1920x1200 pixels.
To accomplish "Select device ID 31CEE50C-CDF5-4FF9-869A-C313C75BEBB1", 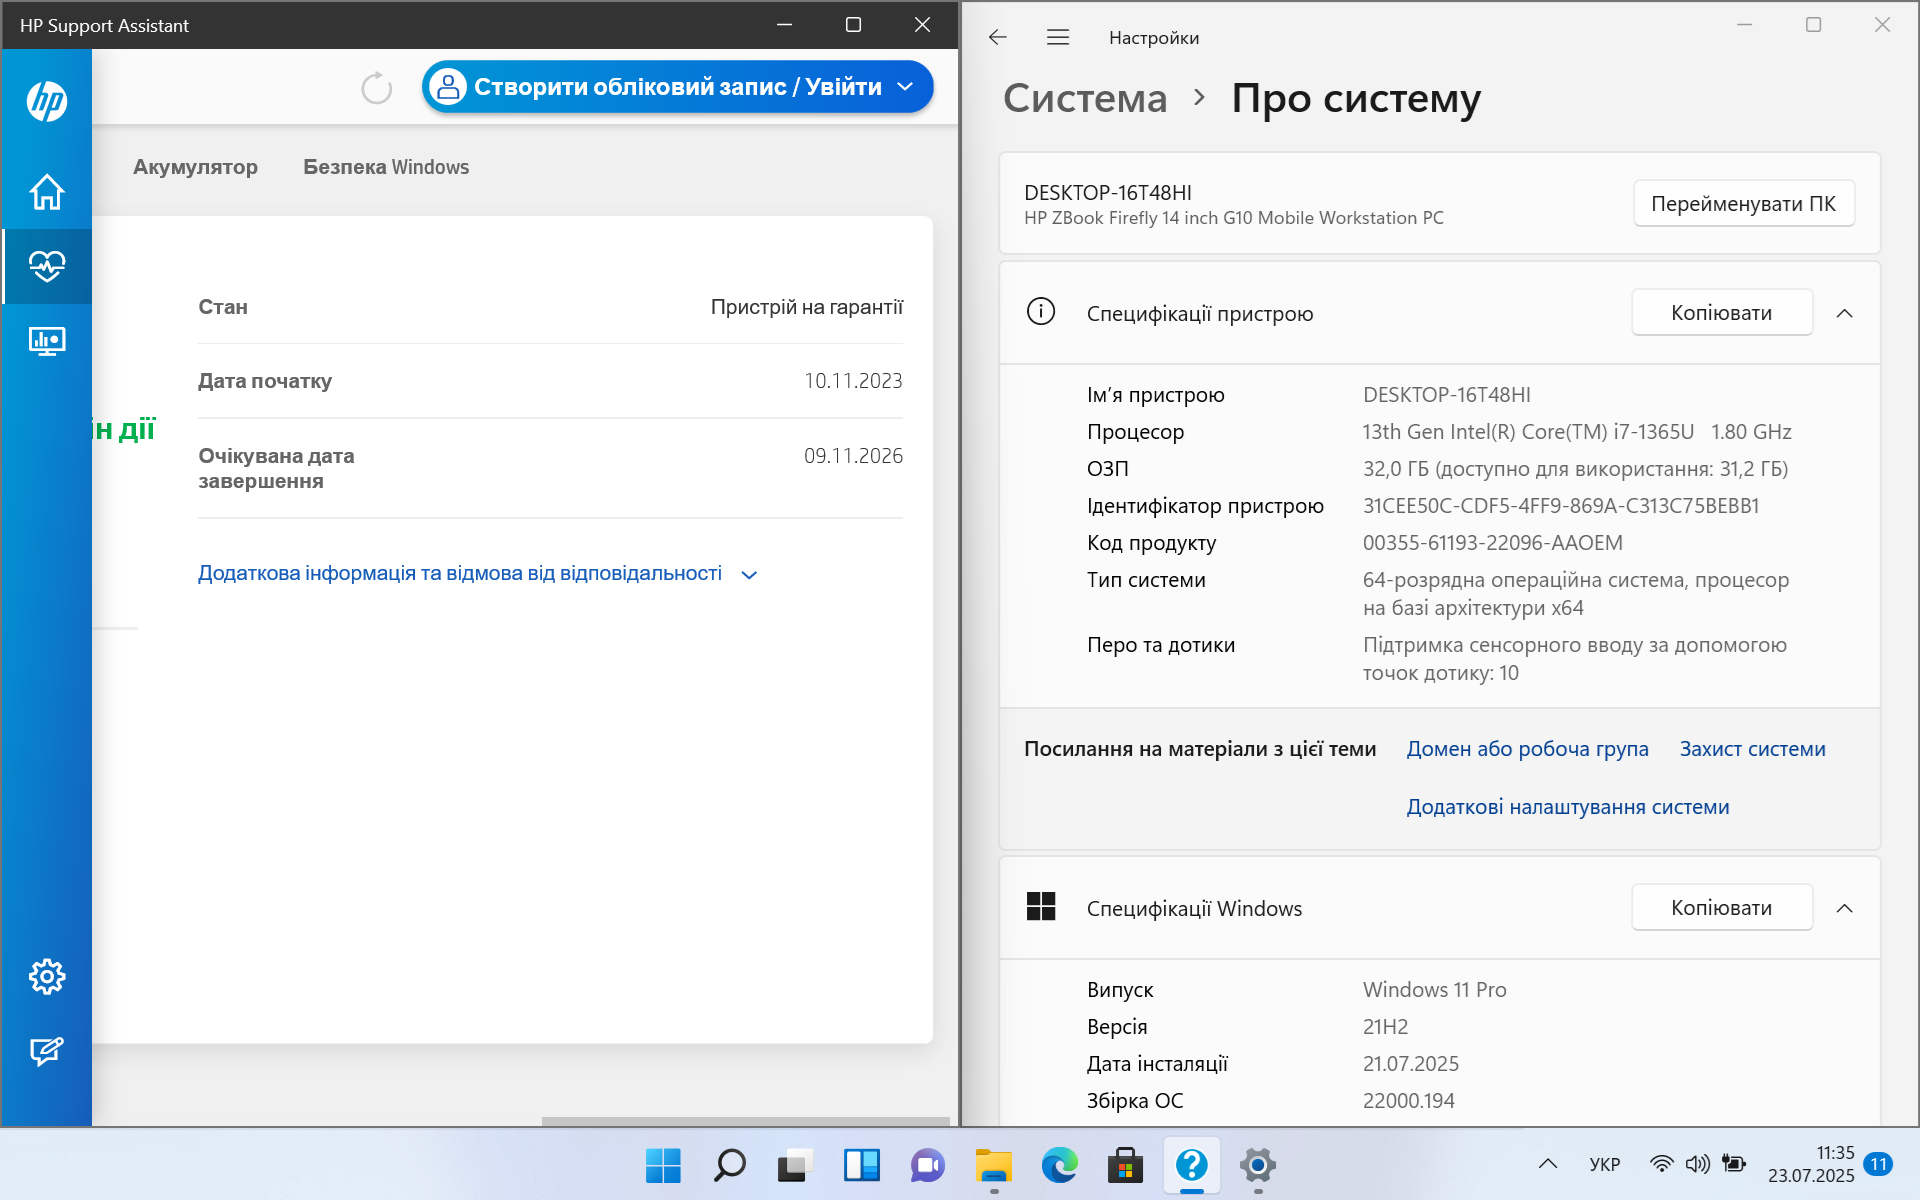I will click(x=1560, y=506).
